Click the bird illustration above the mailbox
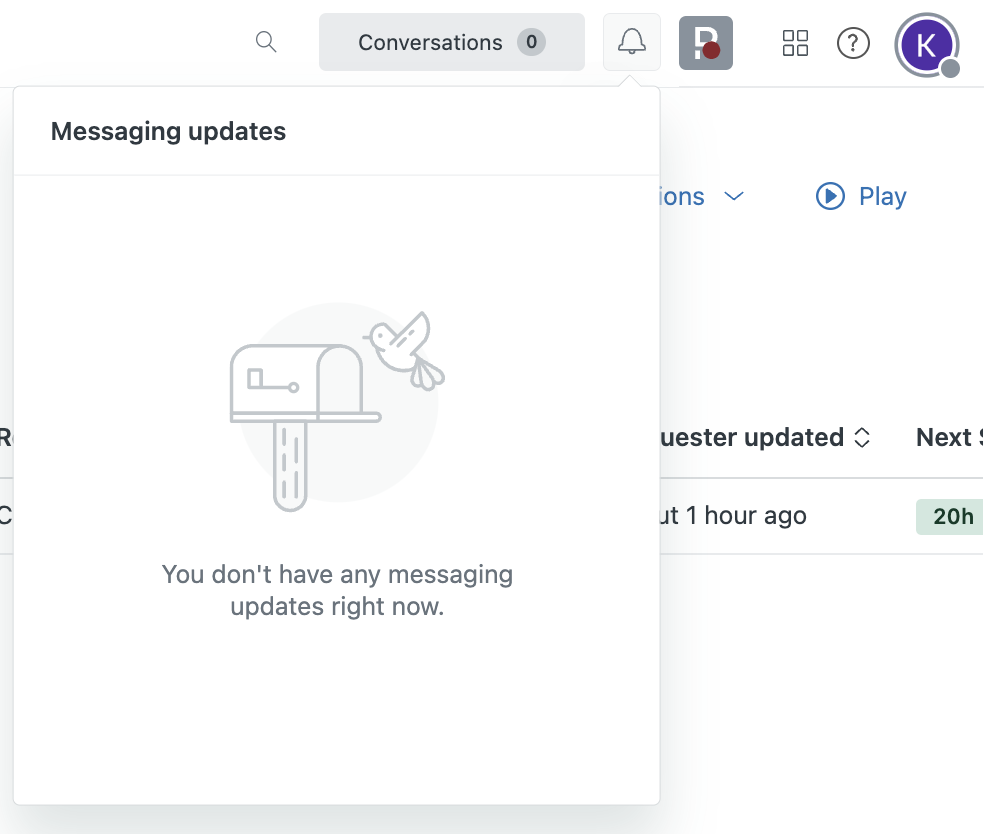The height and width of the screenshot is (834, 984). (406, 347)
